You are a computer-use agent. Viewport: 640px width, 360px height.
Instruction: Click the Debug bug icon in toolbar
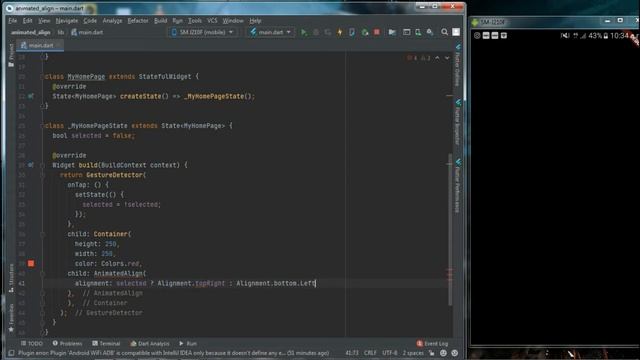(316, 32)
